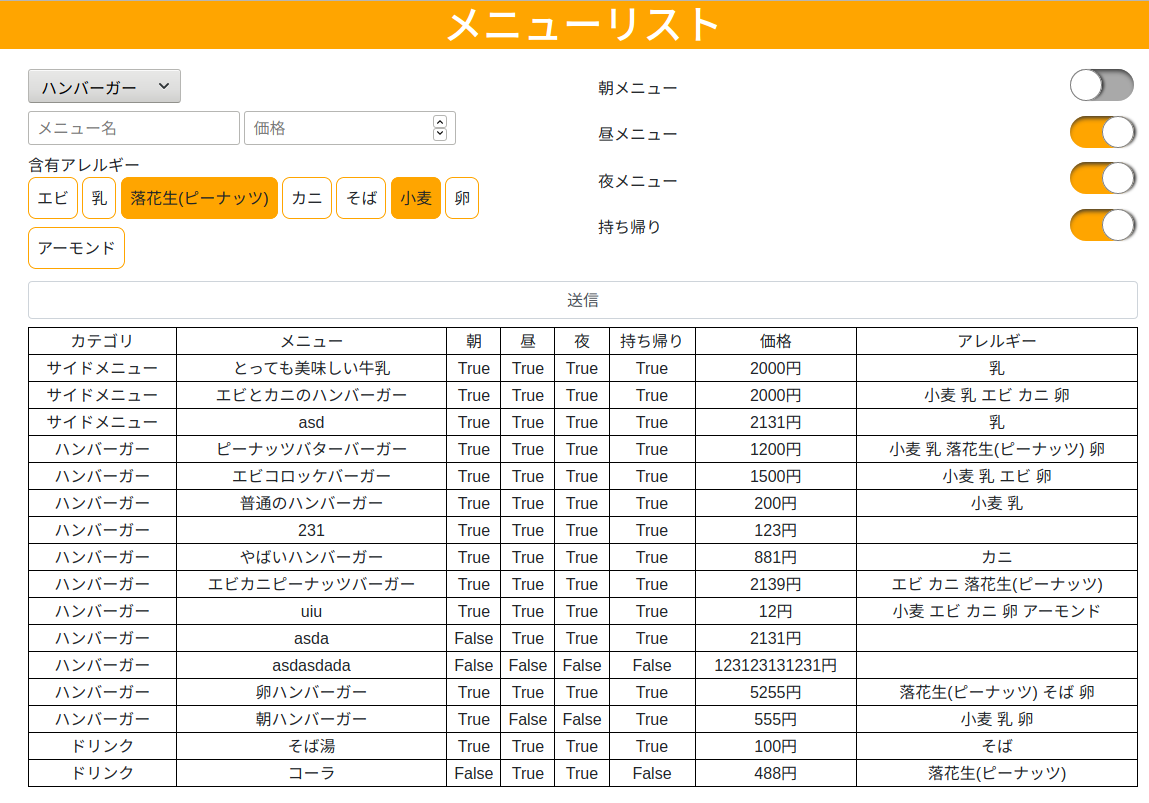This screenshot has width=1149, height=803.
Task: Turn on the 朝メニュー toggle
Action: click(1102, 85)
